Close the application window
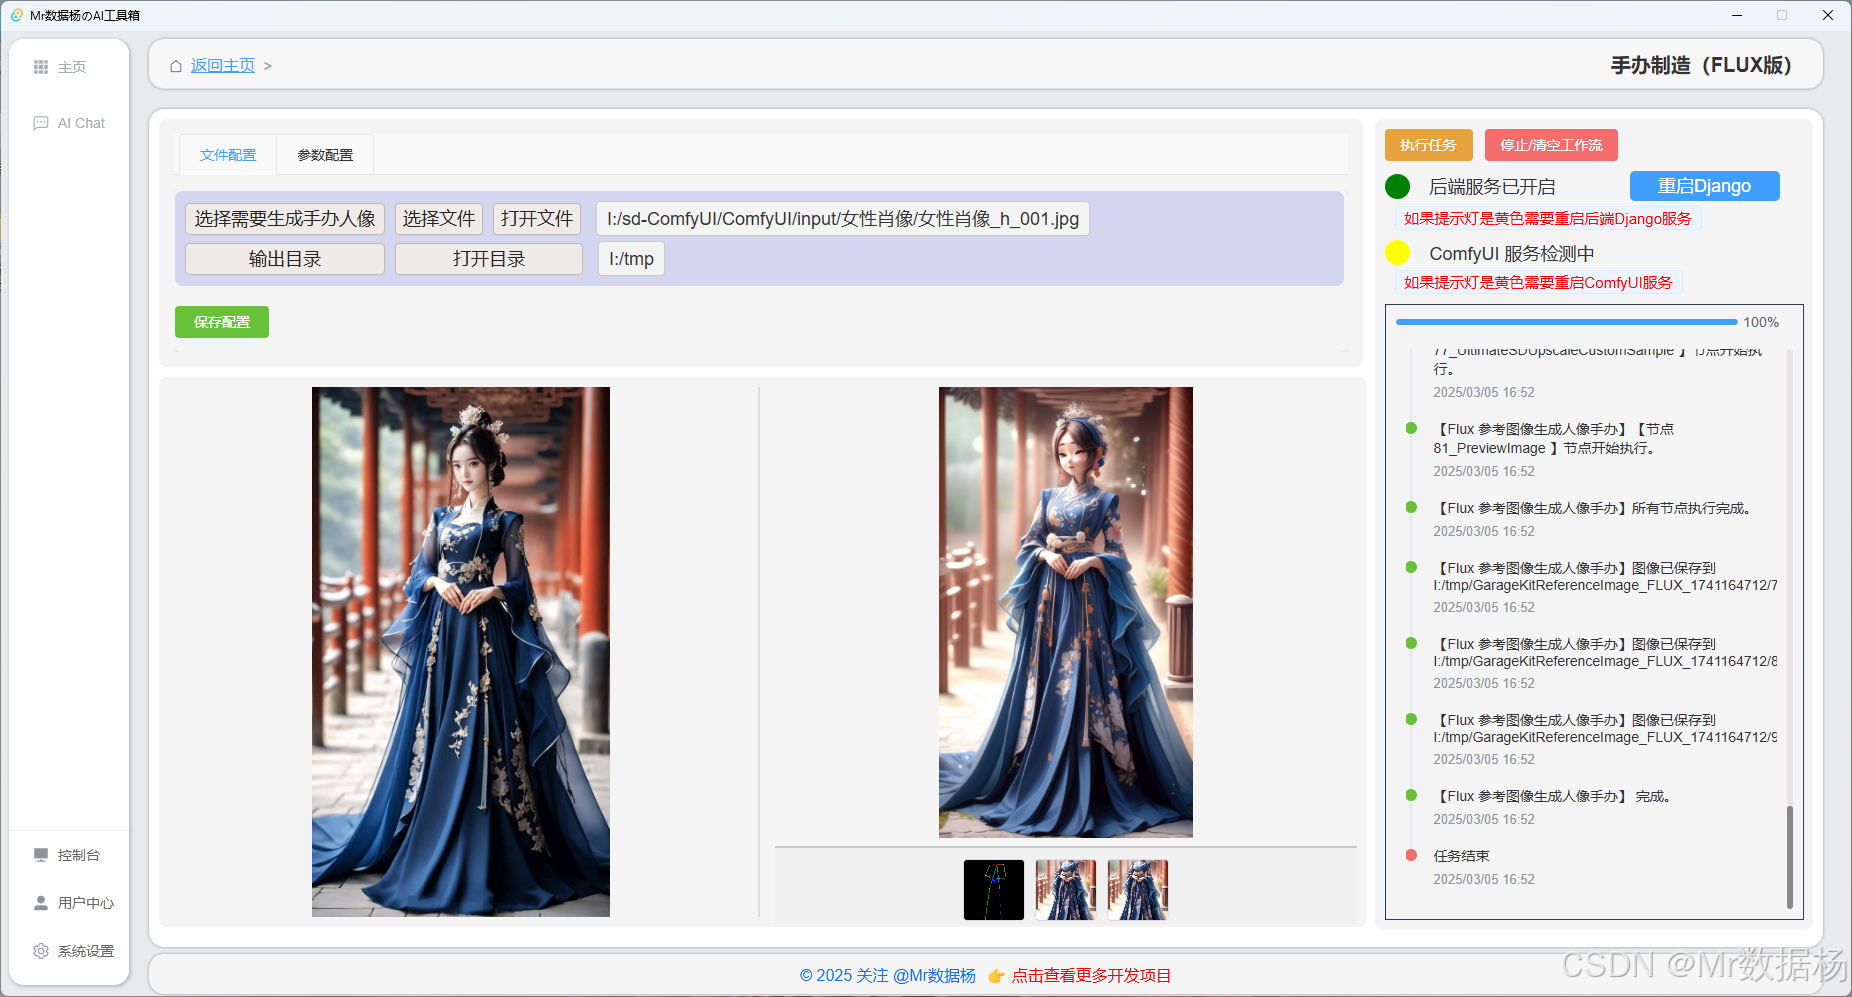This screenshot has height=997, width=1852. coord(1828,15)
